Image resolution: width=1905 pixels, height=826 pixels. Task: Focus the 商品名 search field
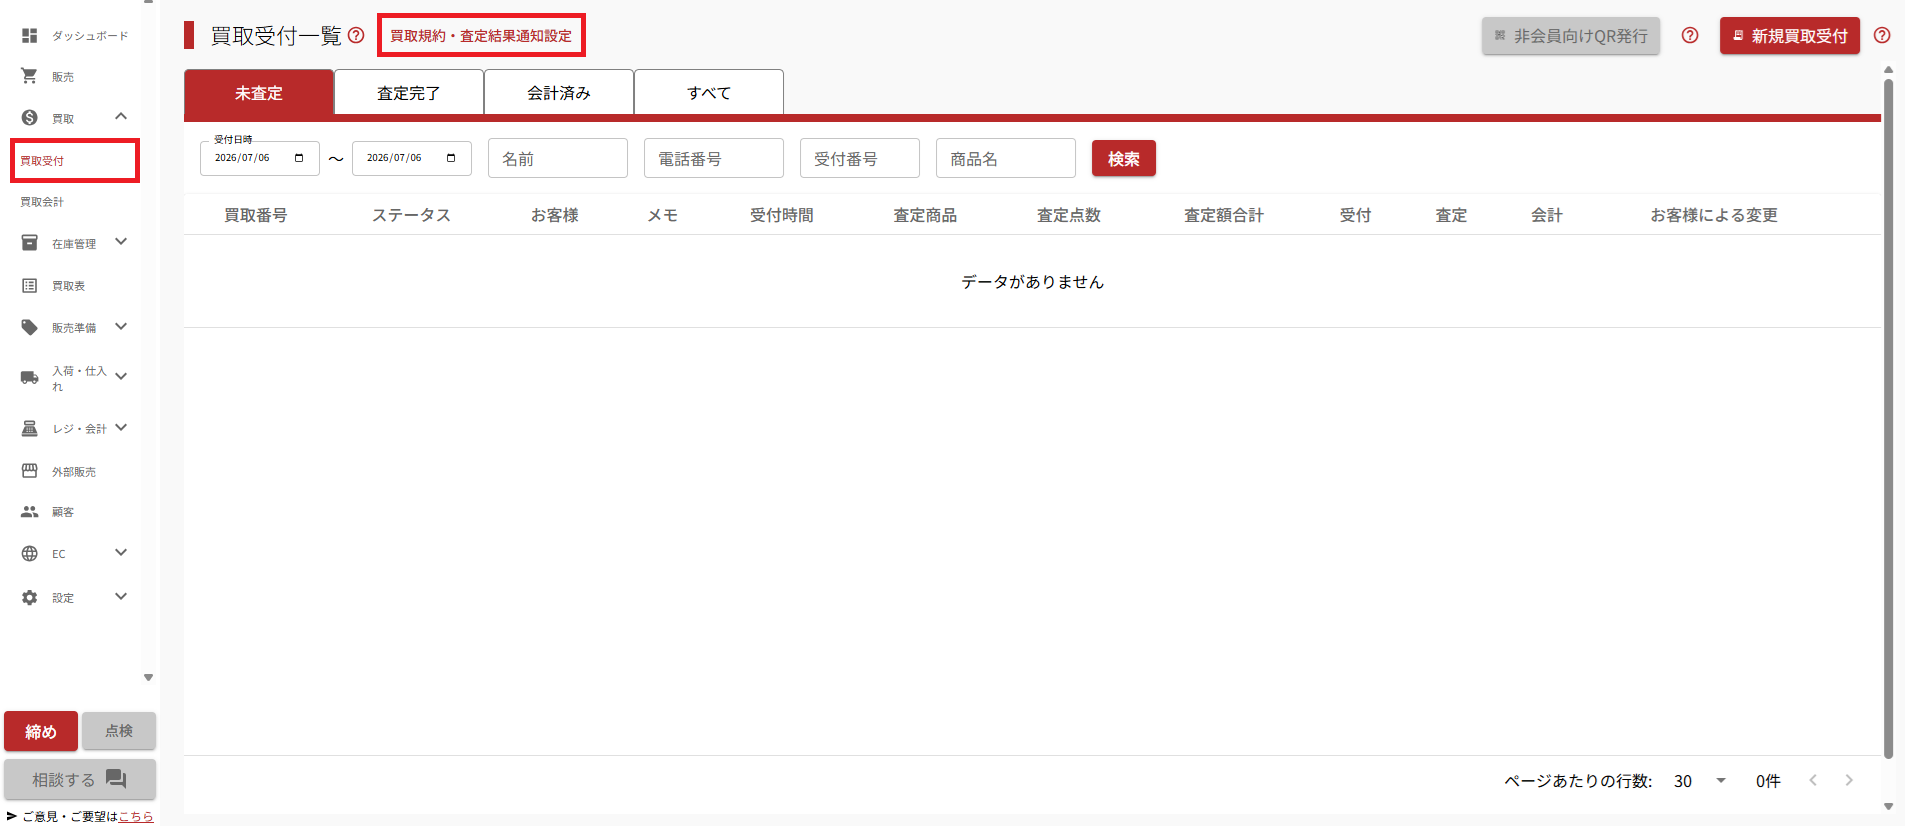tap(1006, 158)
